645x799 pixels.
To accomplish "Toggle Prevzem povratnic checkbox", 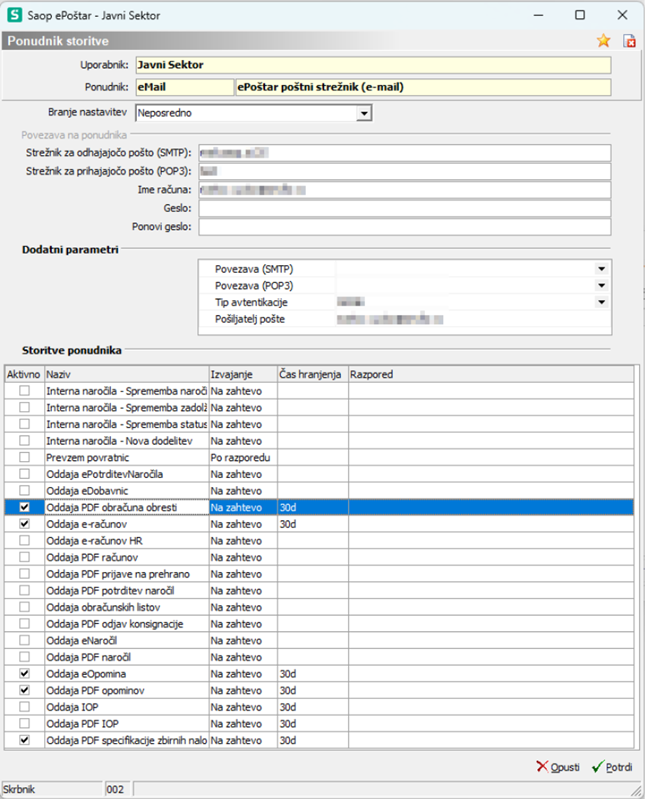I will click(x=24, y=457).
